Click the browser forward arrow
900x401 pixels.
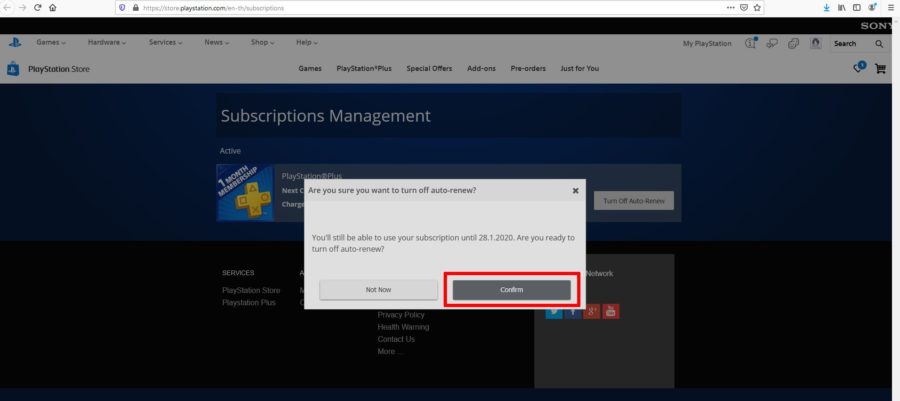click(22, 7)
